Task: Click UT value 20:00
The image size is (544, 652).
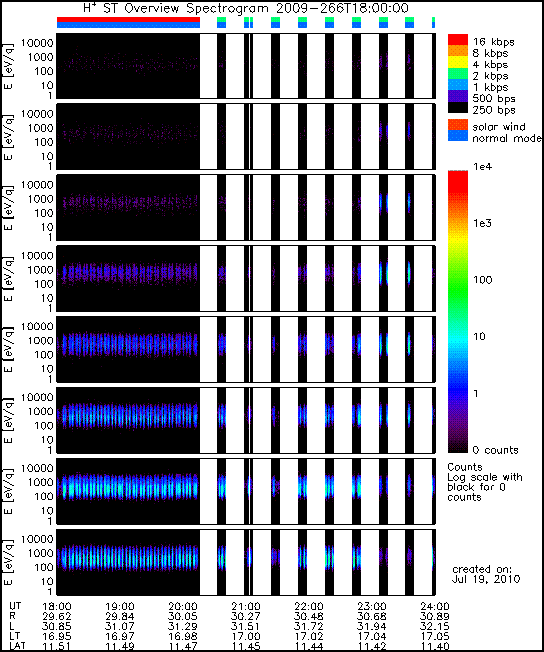Action: pos(183,607)
